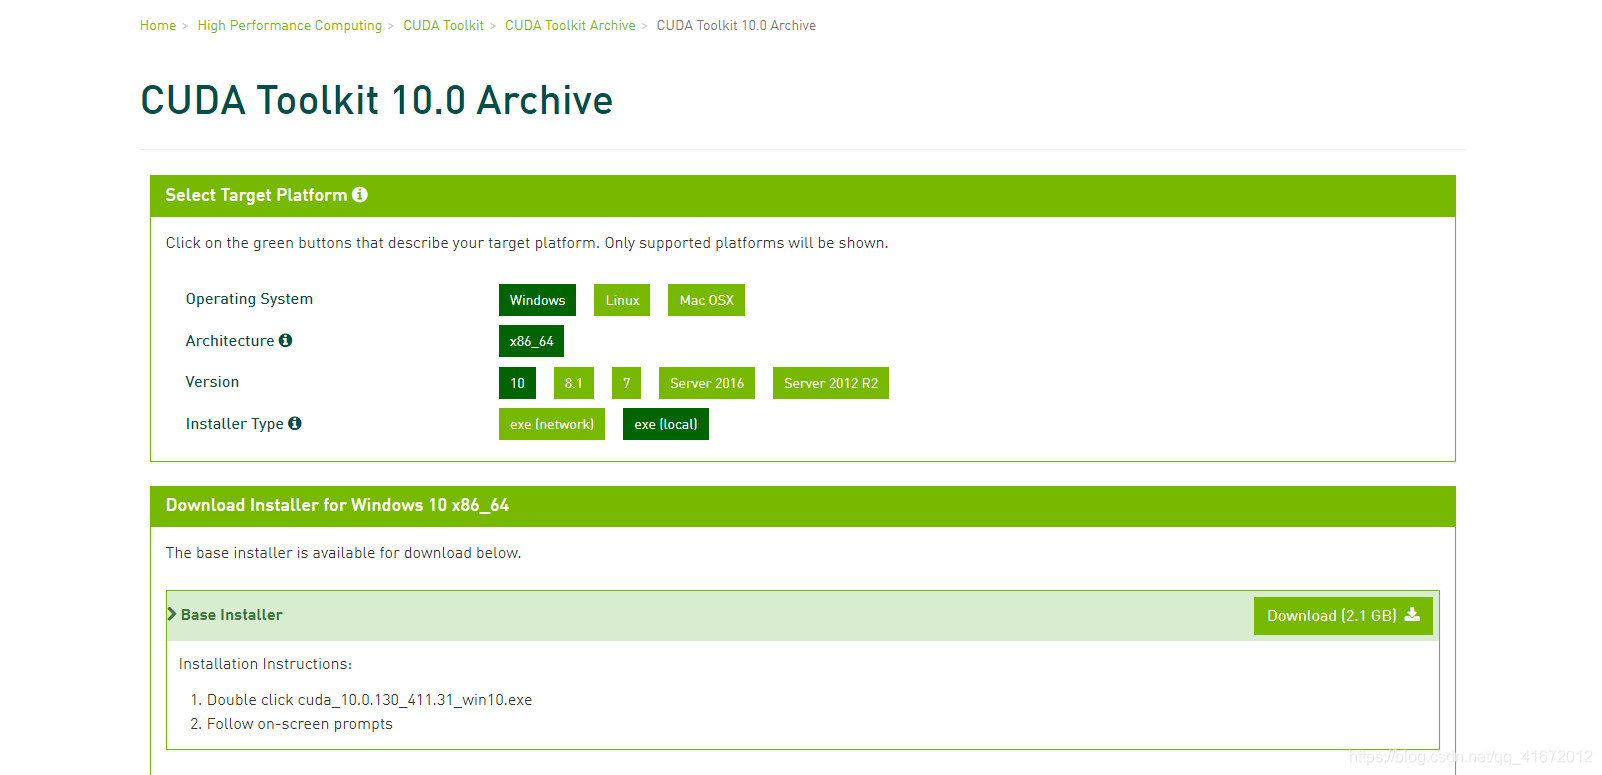Select the exe (local) installer type
The width and height of the screenshot is (1602, 775).
(666, 424)
